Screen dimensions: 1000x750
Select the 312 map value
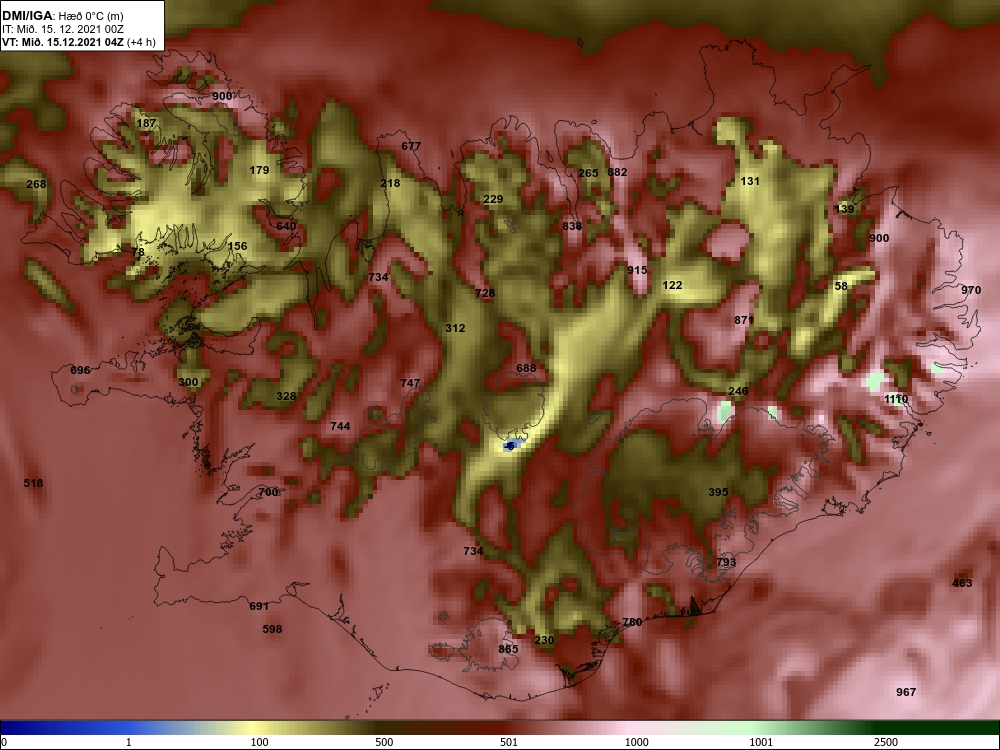click(x=455, y=328)
